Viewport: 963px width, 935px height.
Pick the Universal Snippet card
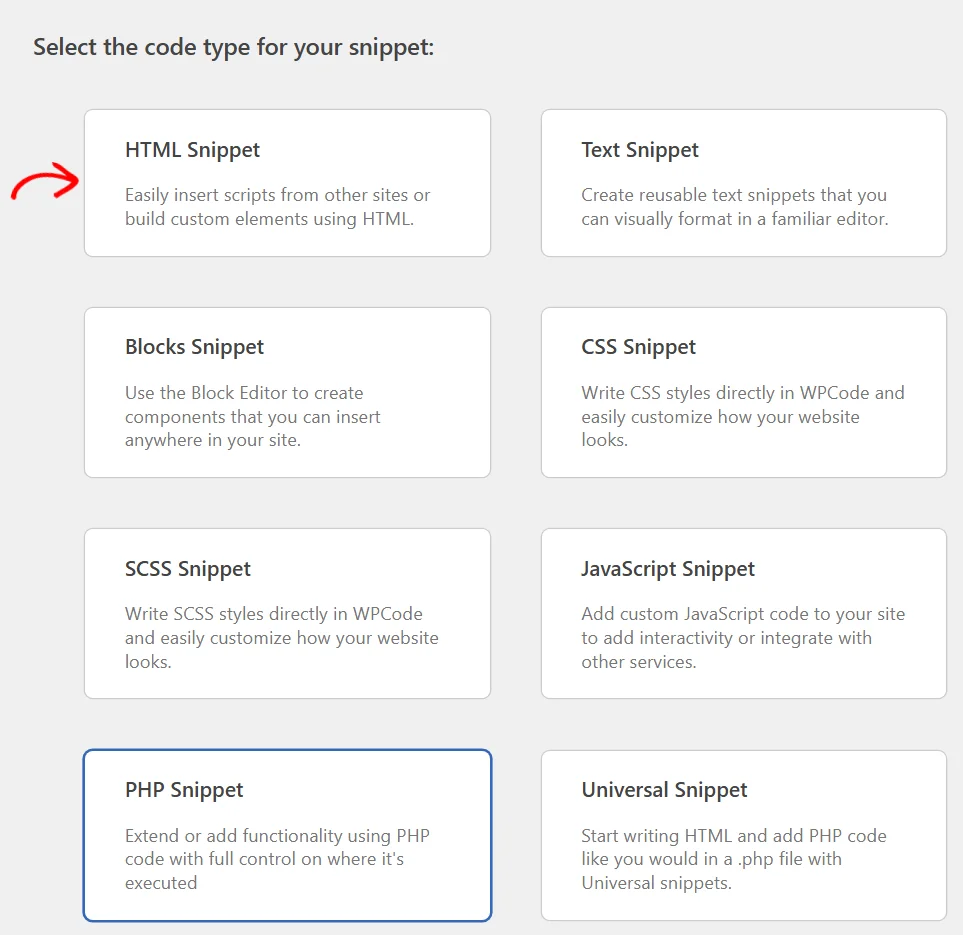click(x=744, y=835)
